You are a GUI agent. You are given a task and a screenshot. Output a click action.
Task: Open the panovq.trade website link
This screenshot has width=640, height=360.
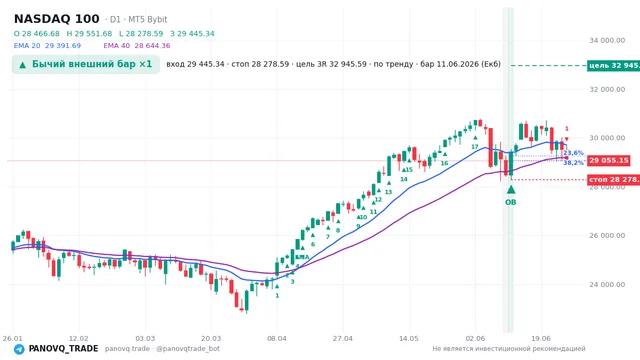pyautogui.click(x=127, y=349)
